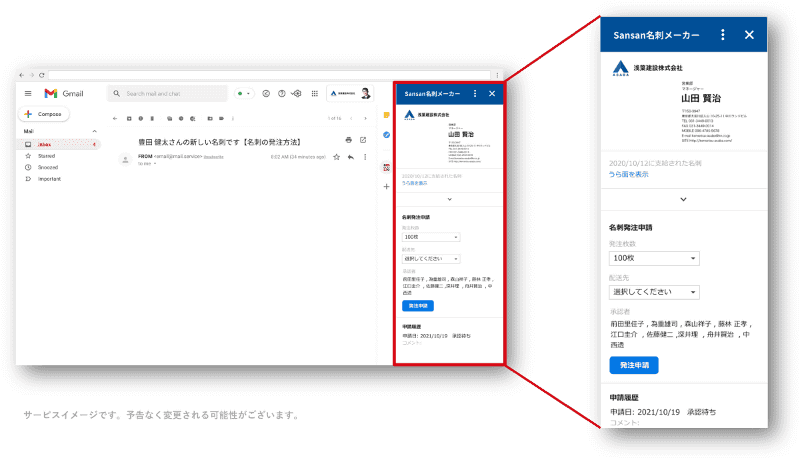
Task: Compose a new email
Action: (44, 114)
